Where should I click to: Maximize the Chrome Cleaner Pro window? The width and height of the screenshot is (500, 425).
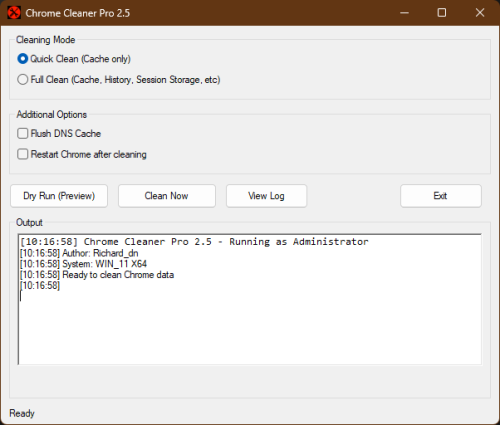point(442,13)
